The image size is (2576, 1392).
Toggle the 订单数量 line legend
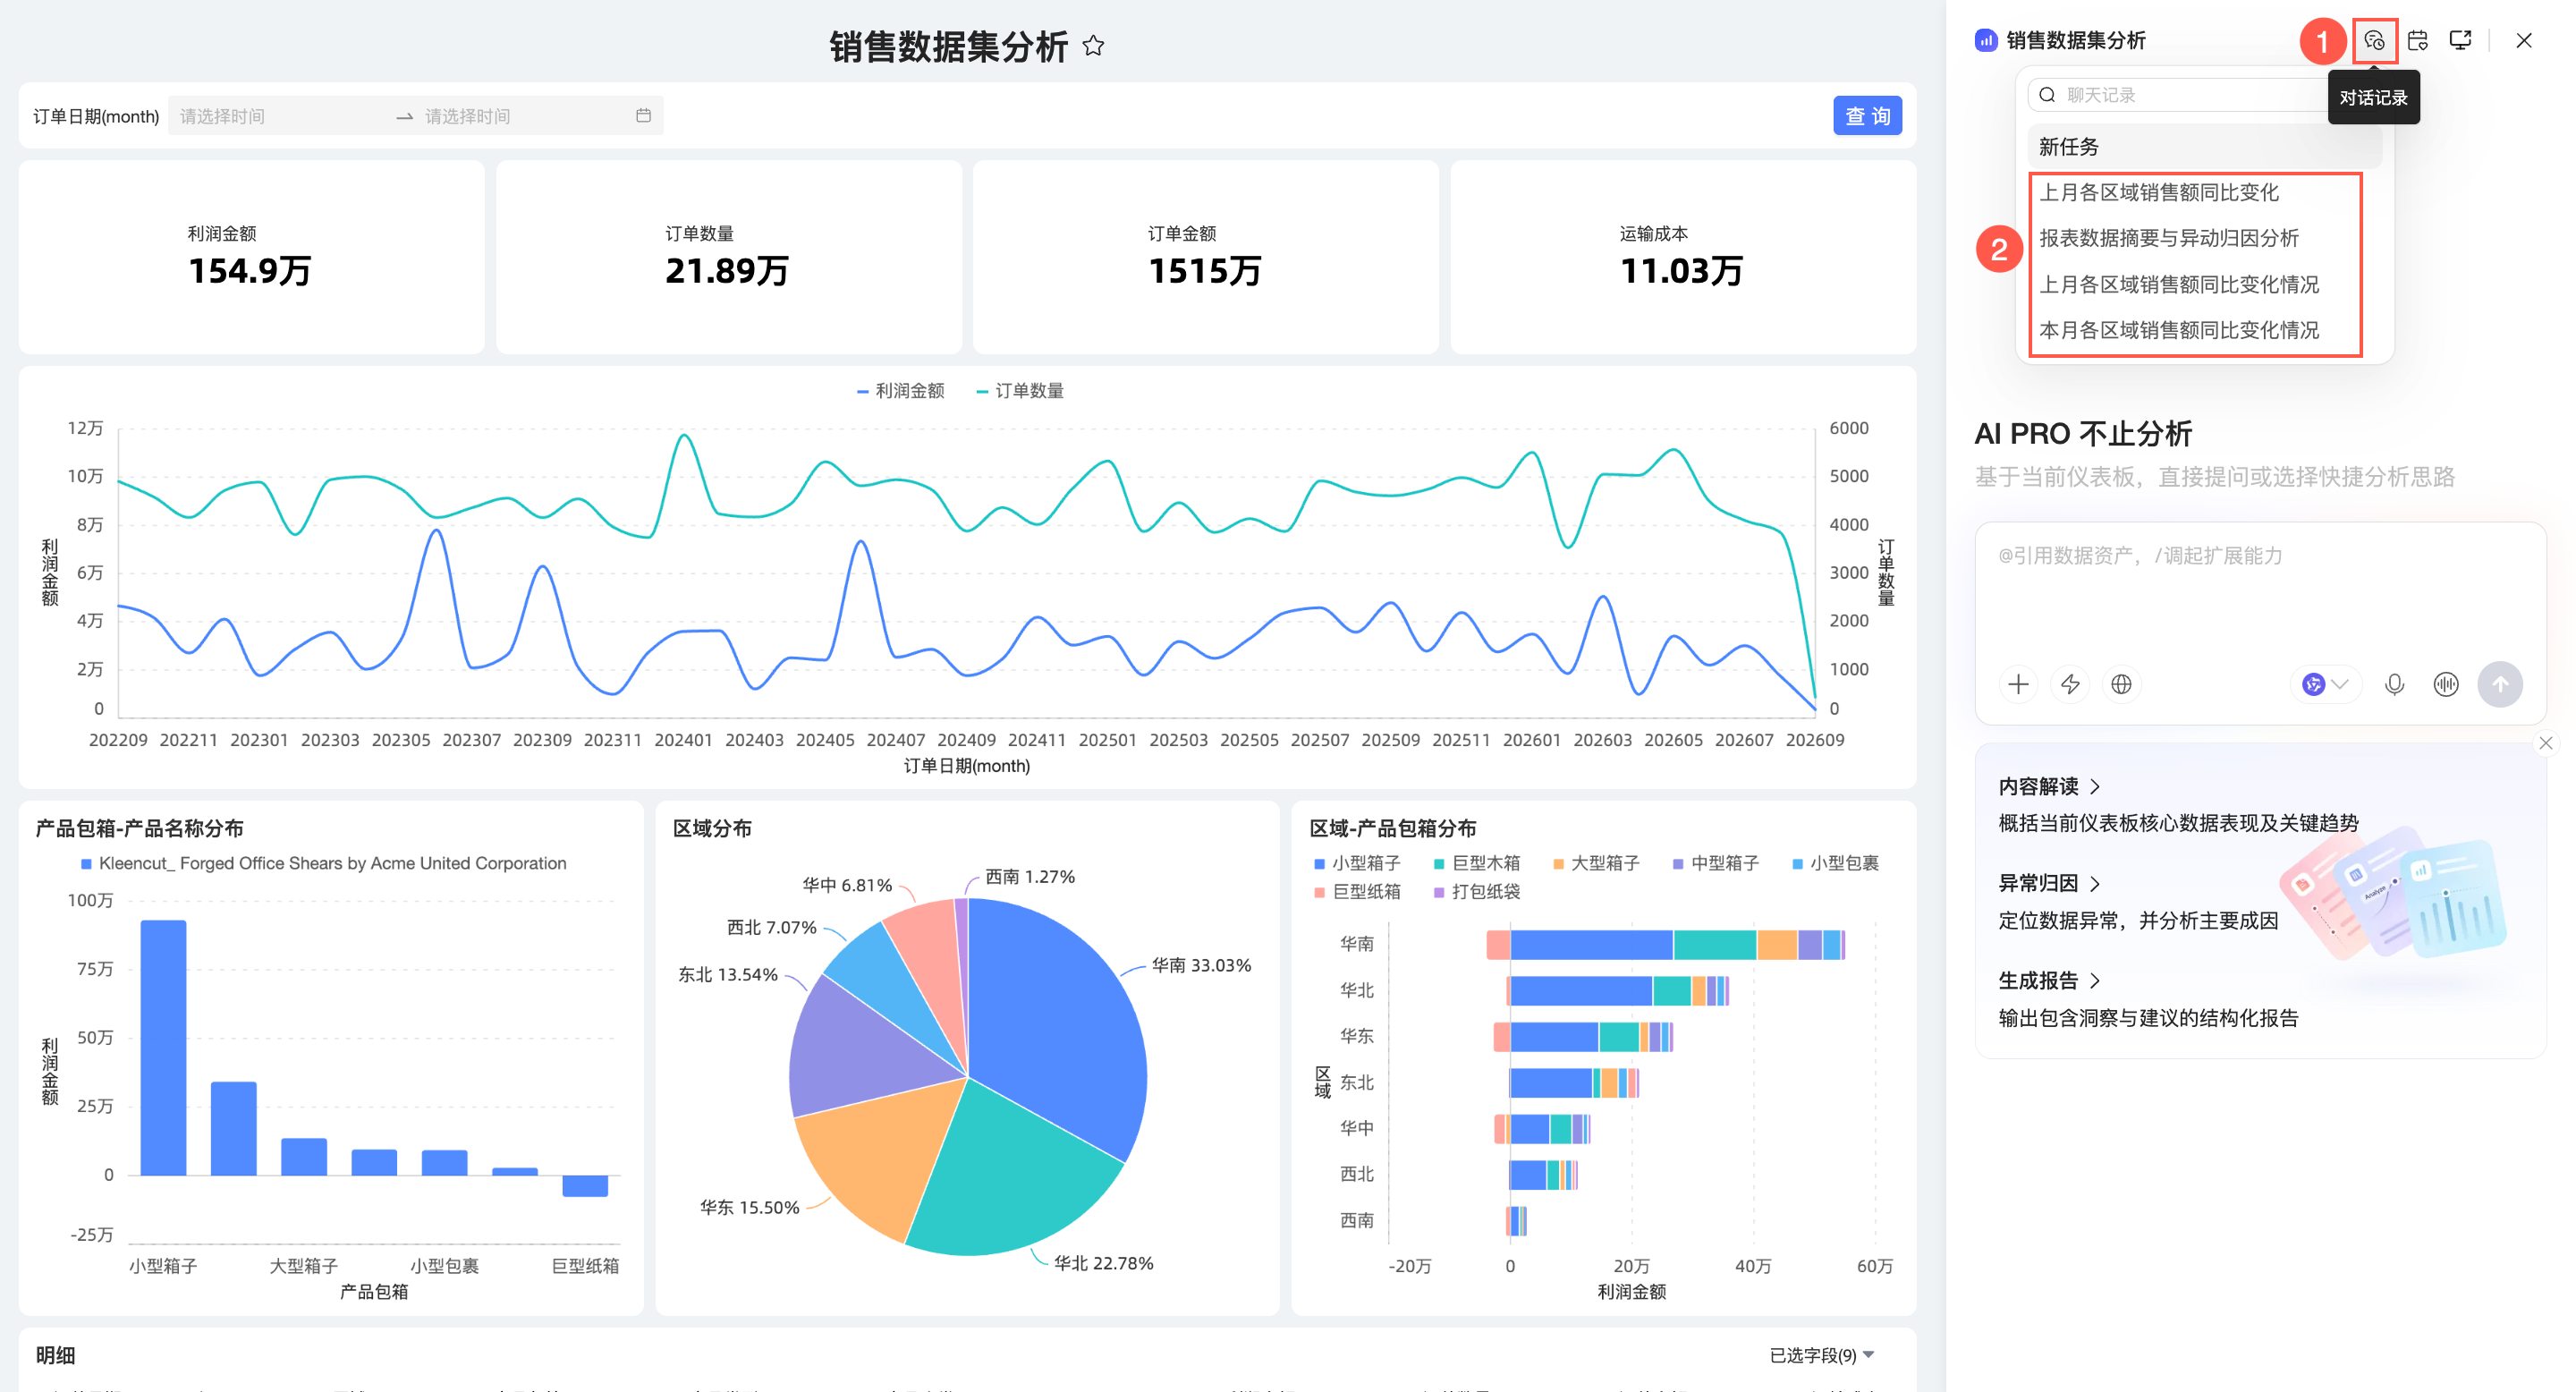pos(1020,391)
